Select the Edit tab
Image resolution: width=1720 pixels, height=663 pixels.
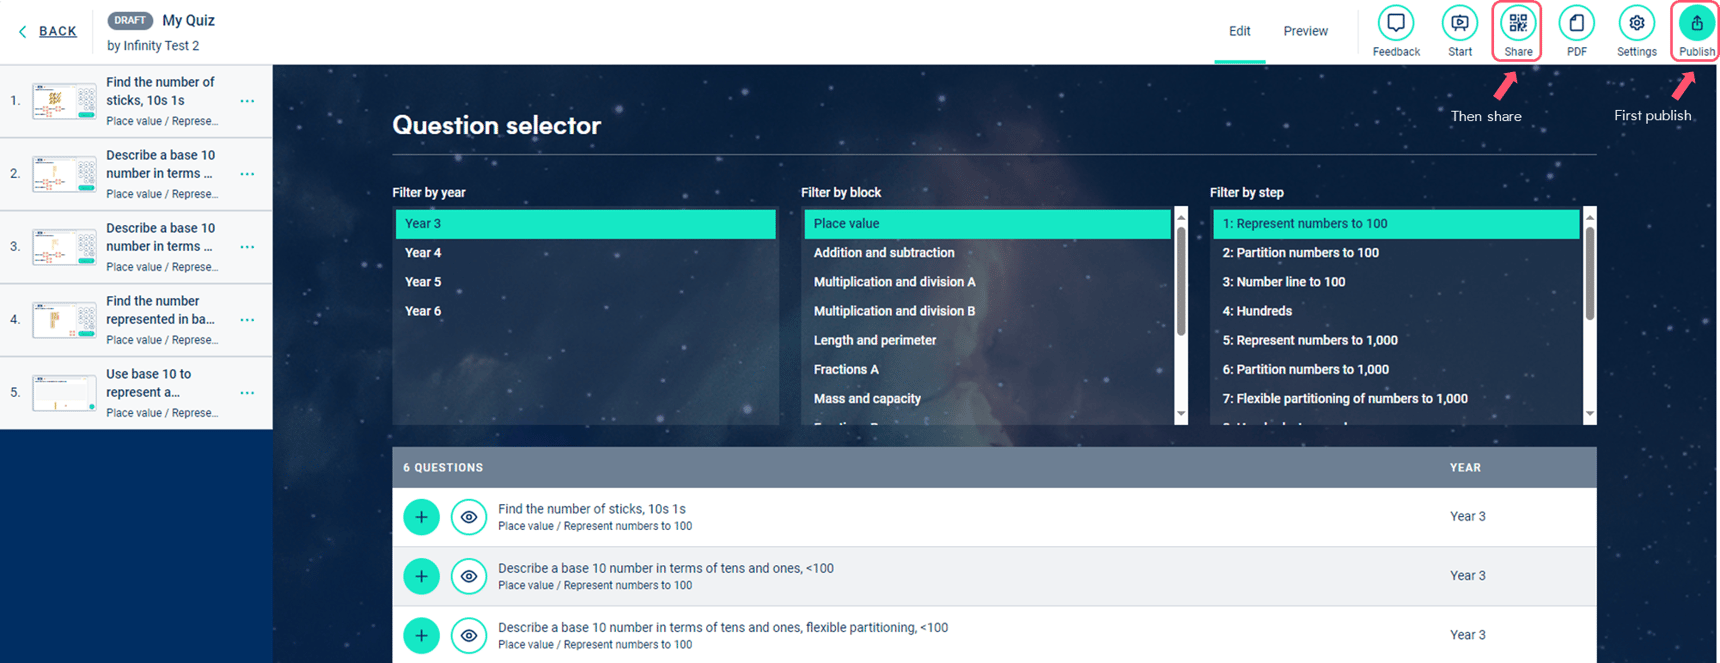(1239, 31)
